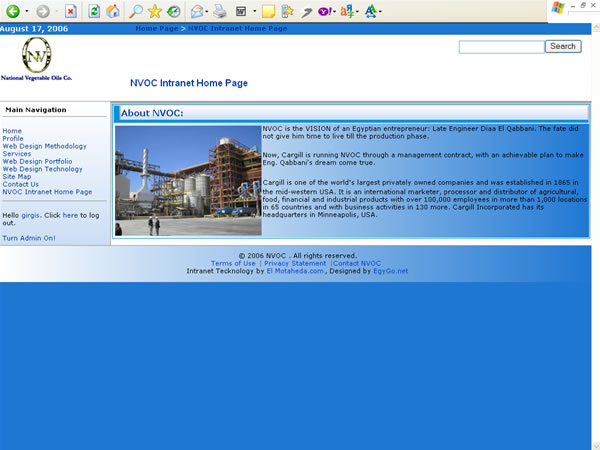This screenshot has height=450, width=600.
Task: Click the blue letter A toolbar icon
Action: coord(370,11)
